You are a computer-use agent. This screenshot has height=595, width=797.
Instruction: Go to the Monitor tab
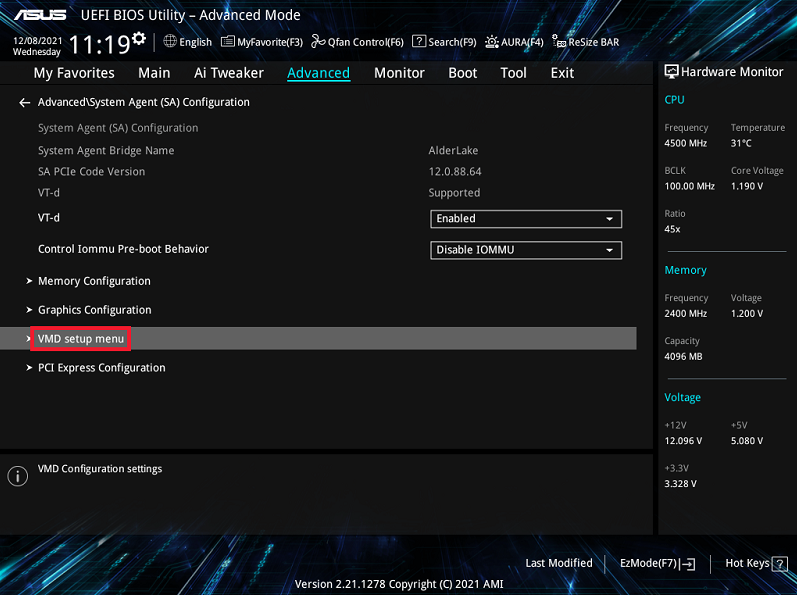399,73
